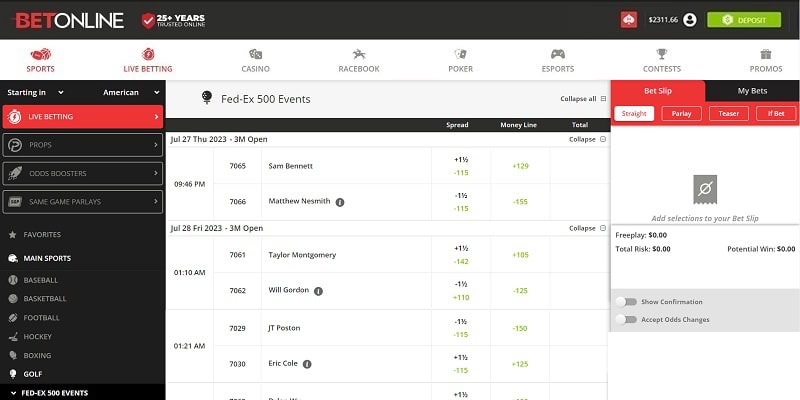
Task: Pick Sam Bennett money line +129
Action: (520, 166)
